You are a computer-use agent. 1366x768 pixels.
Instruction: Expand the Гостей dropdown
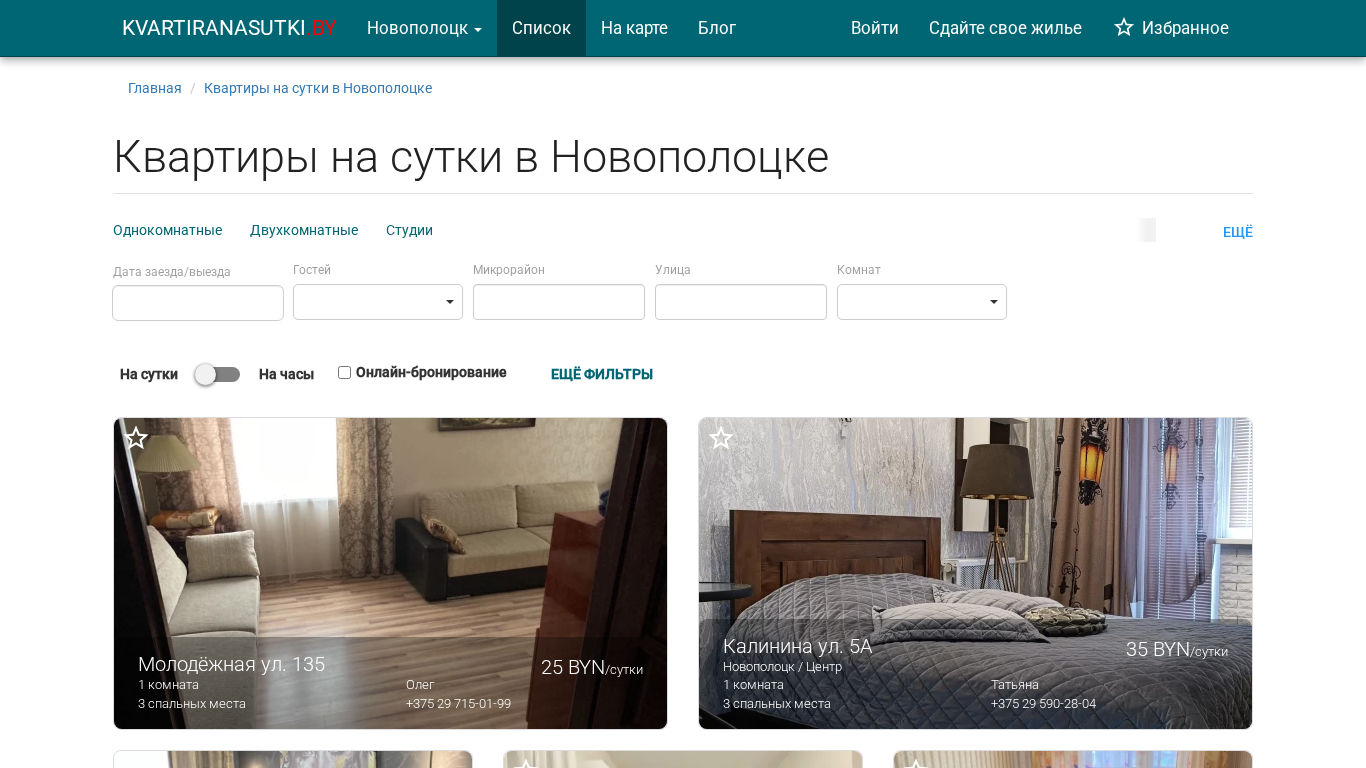[x=378, y=302]
